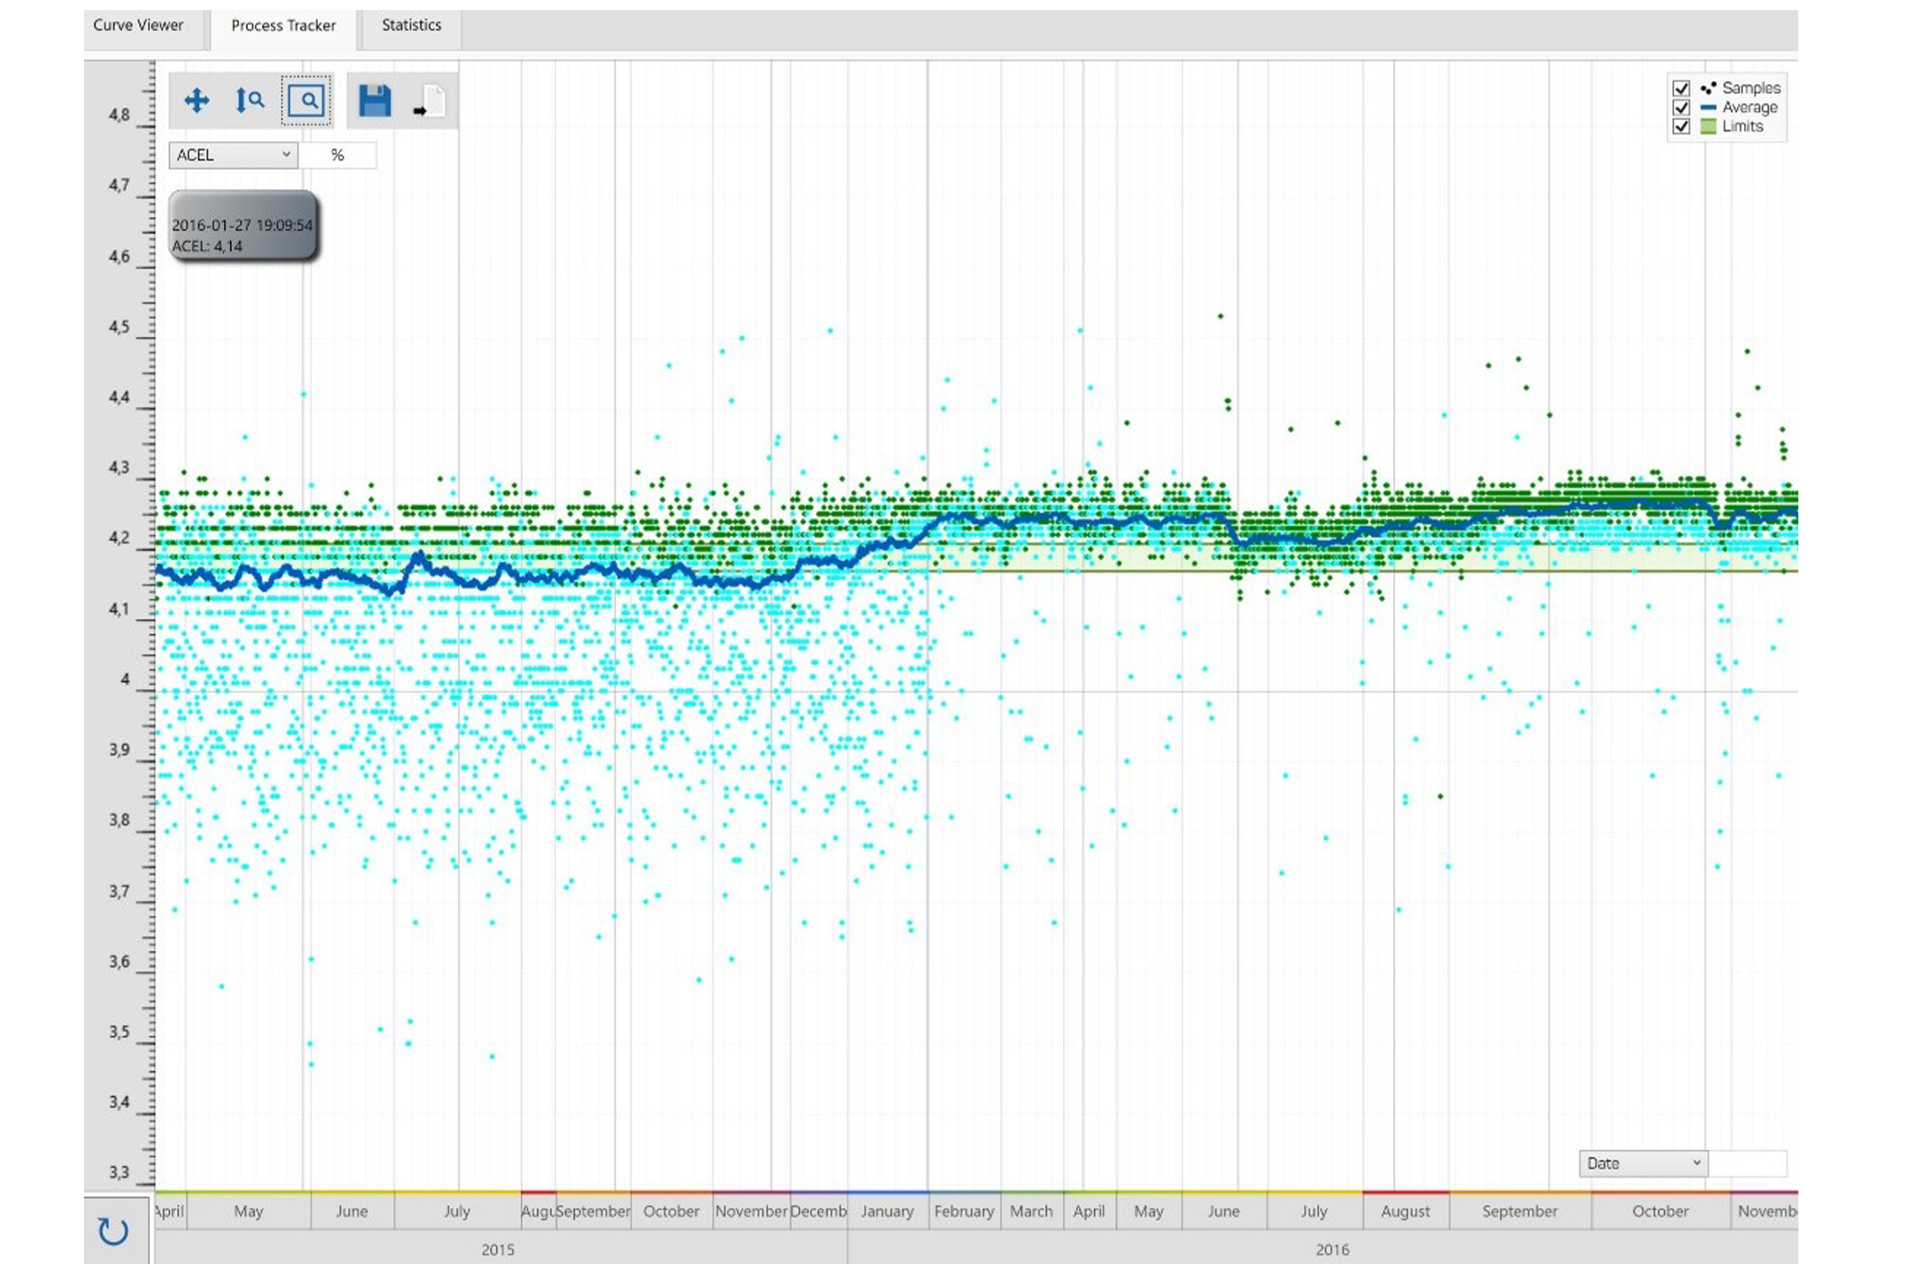
Task: Click the empty field beside Date dropdown
Action: click(x=1747, y=1163)
